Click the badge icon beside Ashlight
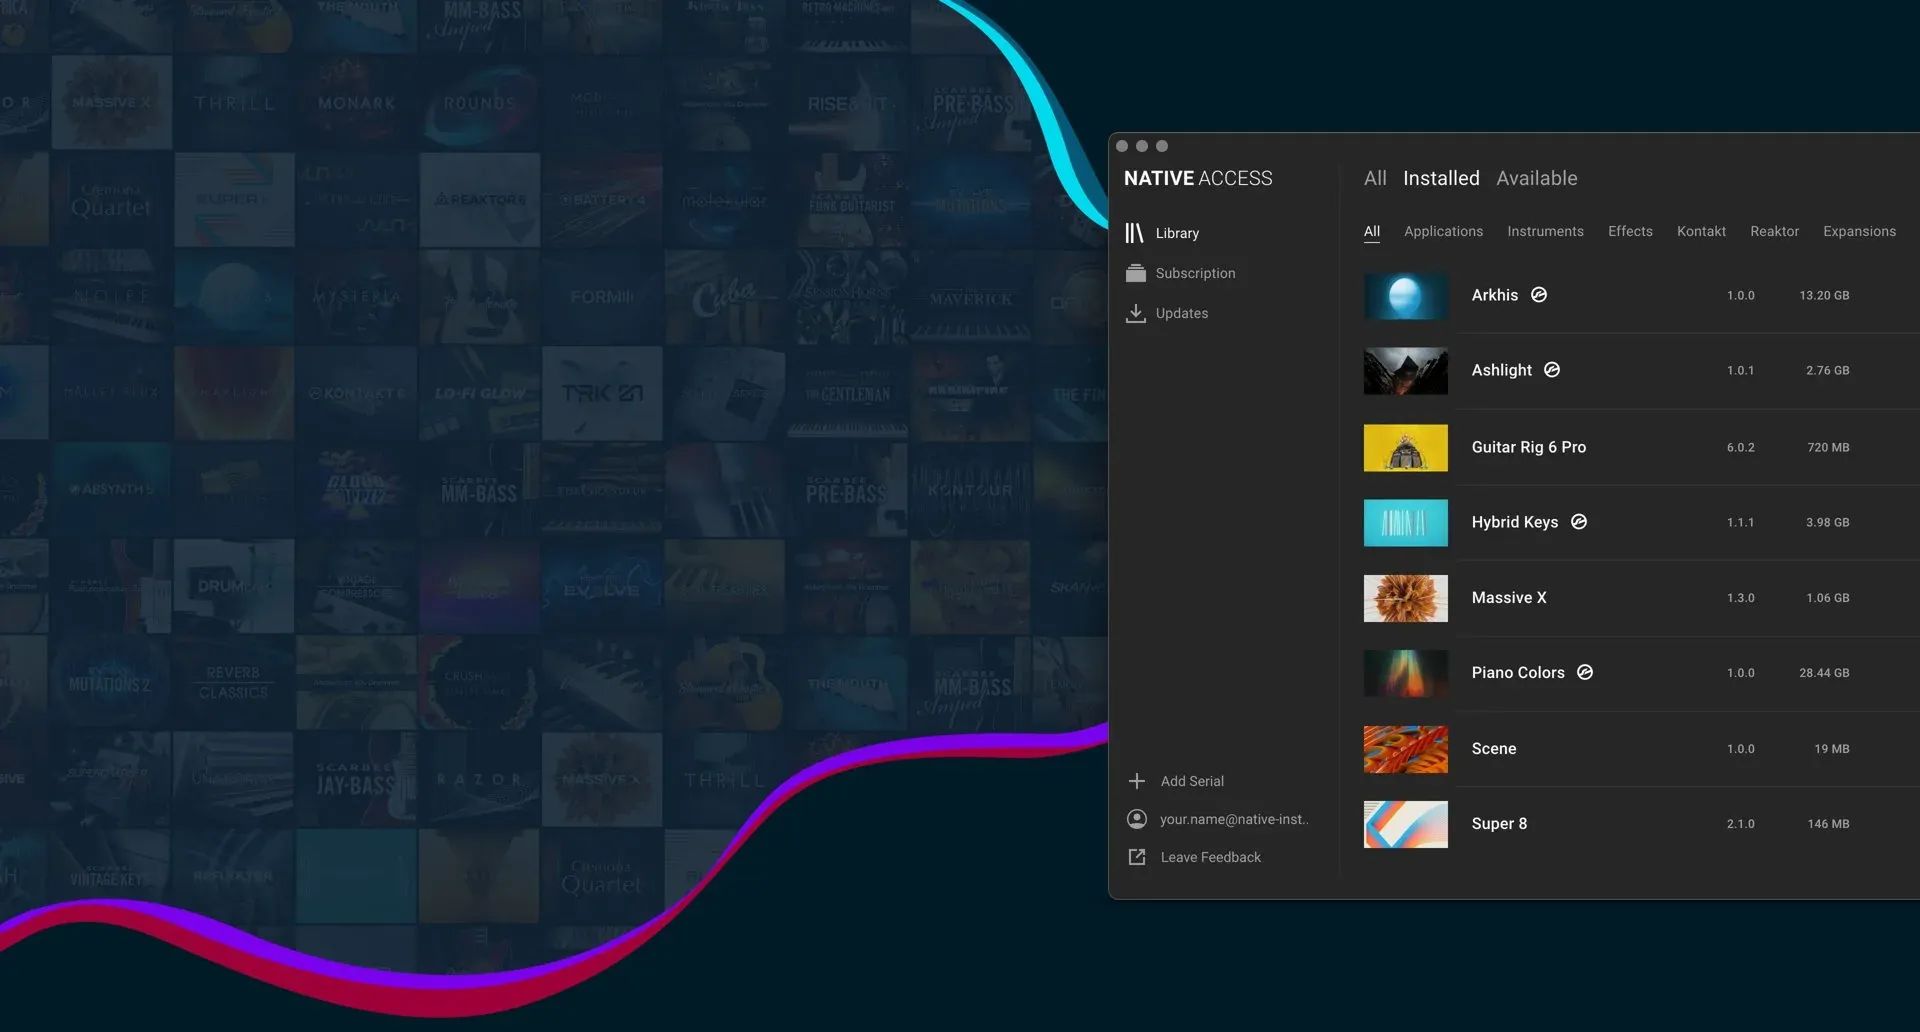 [1552, 370]
